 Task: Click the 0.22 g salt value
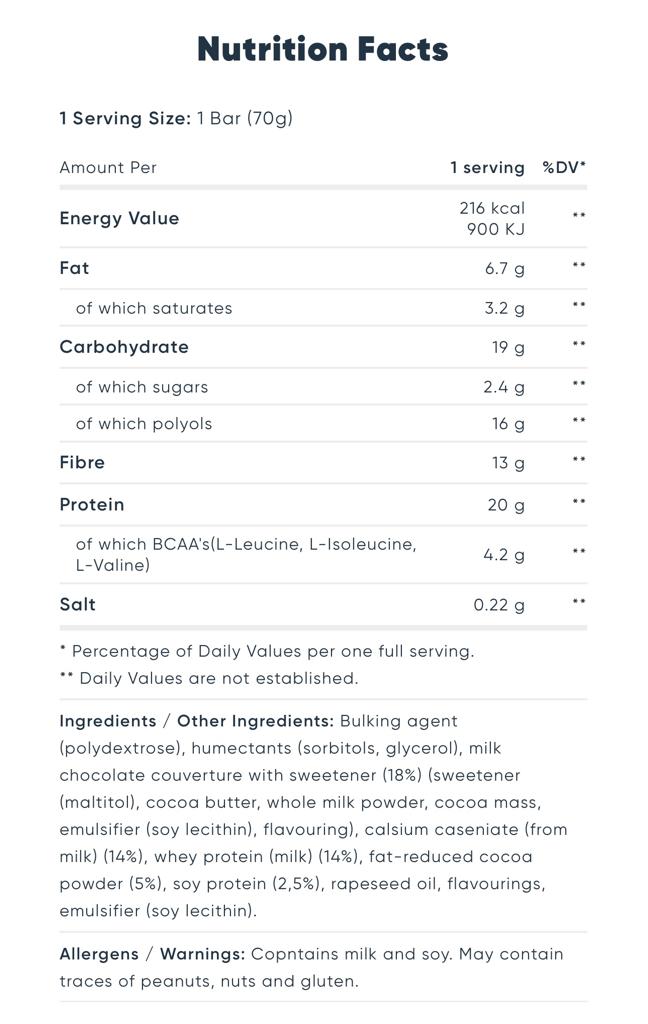499,605
